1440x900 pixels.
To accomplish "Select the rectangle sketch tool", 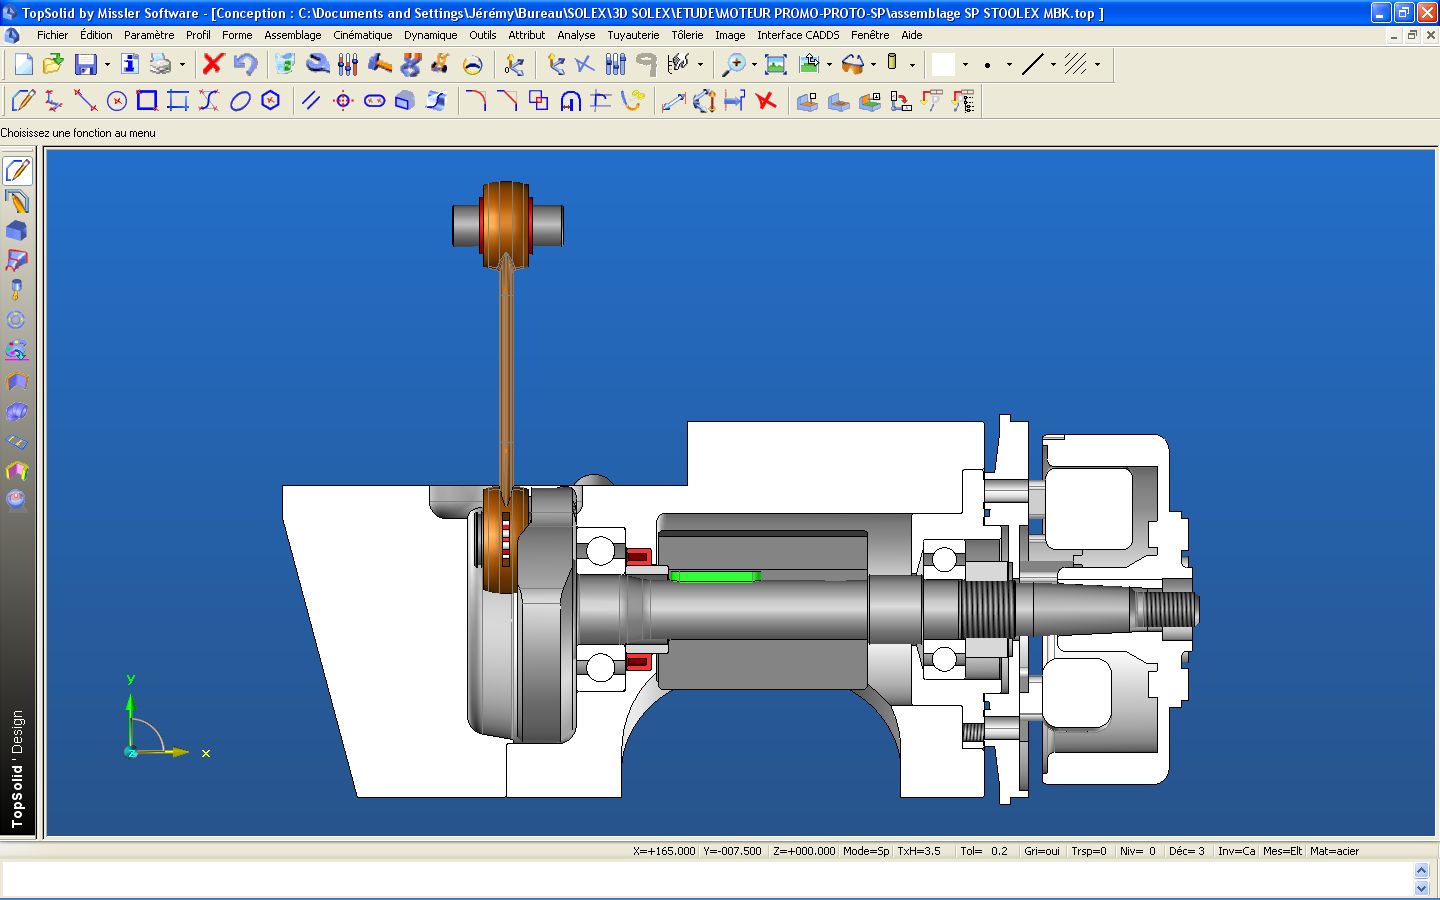I will [147, 101].
